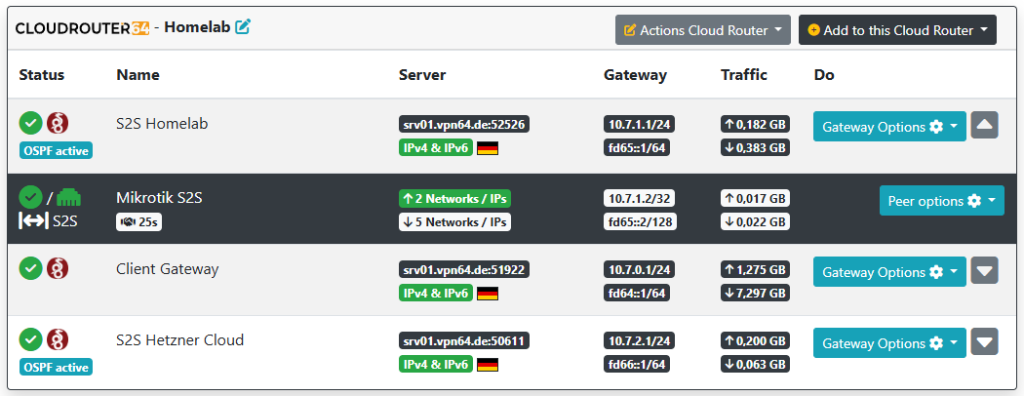Click the red router icon in S2S Homelab row
Screen dimensions: 1024x396
point(57,123)
